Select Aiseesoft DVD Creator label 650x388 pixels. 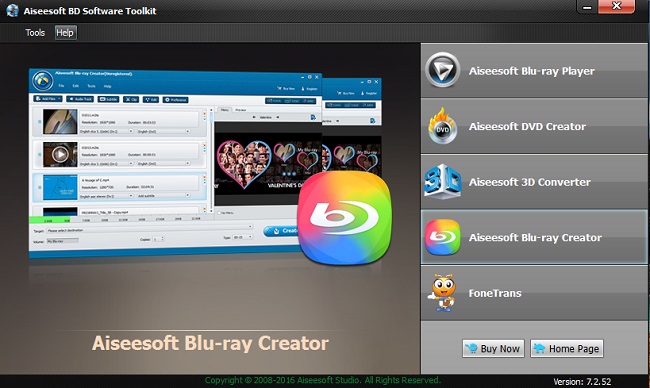point(527,126)
